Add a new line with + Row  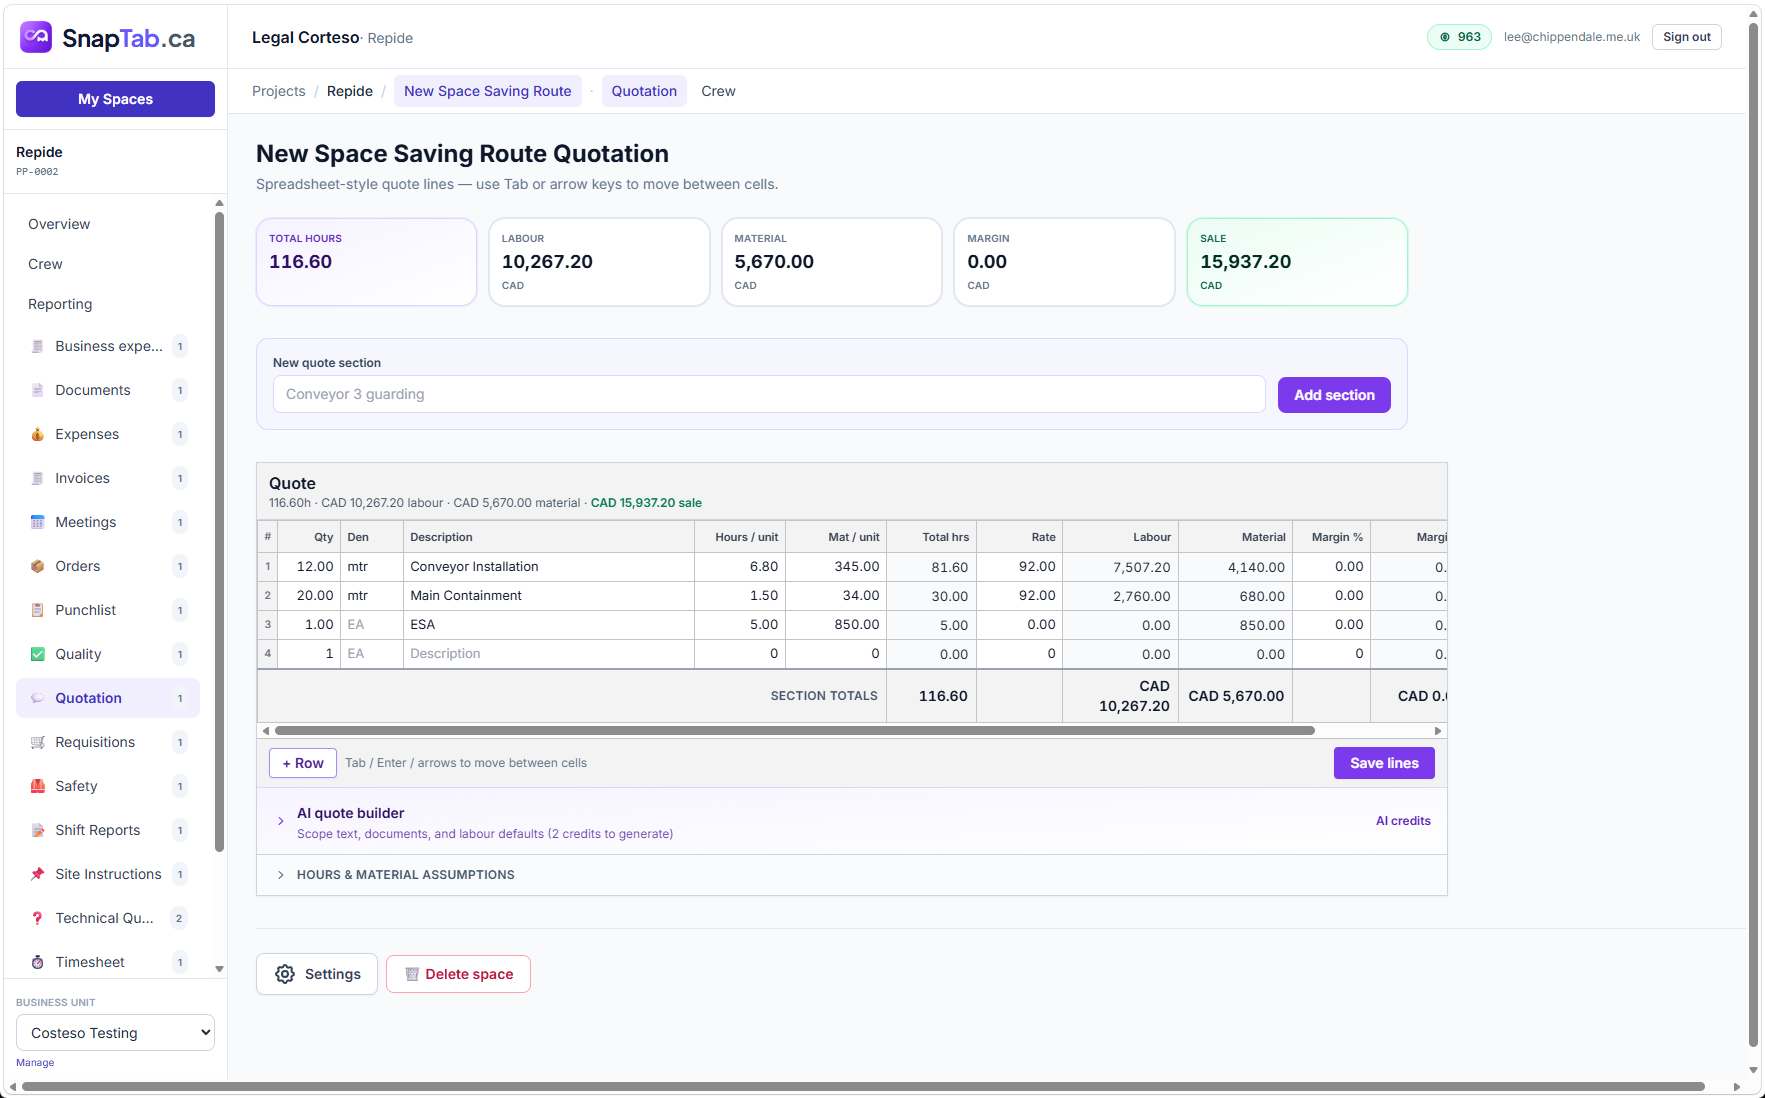click(303, 763)
